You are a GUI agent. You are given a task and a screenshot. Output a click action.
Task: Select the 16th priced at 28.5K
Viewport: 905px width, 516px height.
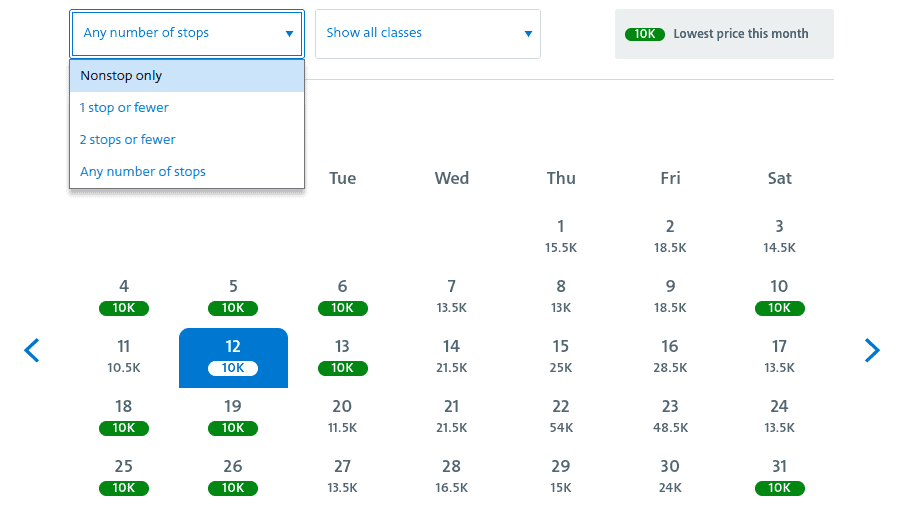click(670, 357)
